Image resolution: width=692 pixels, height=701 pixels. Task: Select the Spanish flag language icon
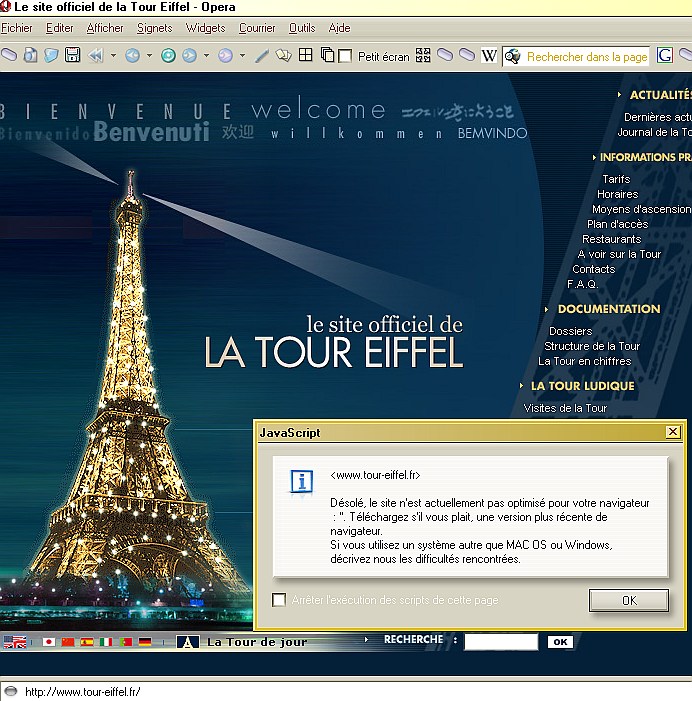pyautogui.click(x=87, y=642)
